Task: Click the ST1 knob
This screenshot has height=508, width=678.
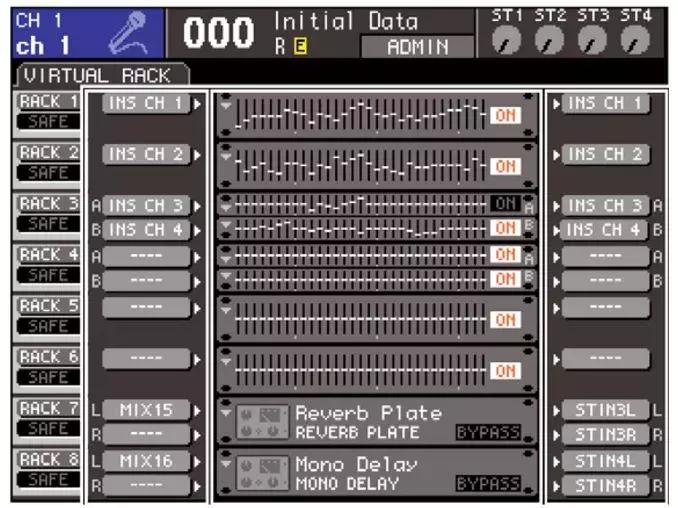Action: coord(510,38)
